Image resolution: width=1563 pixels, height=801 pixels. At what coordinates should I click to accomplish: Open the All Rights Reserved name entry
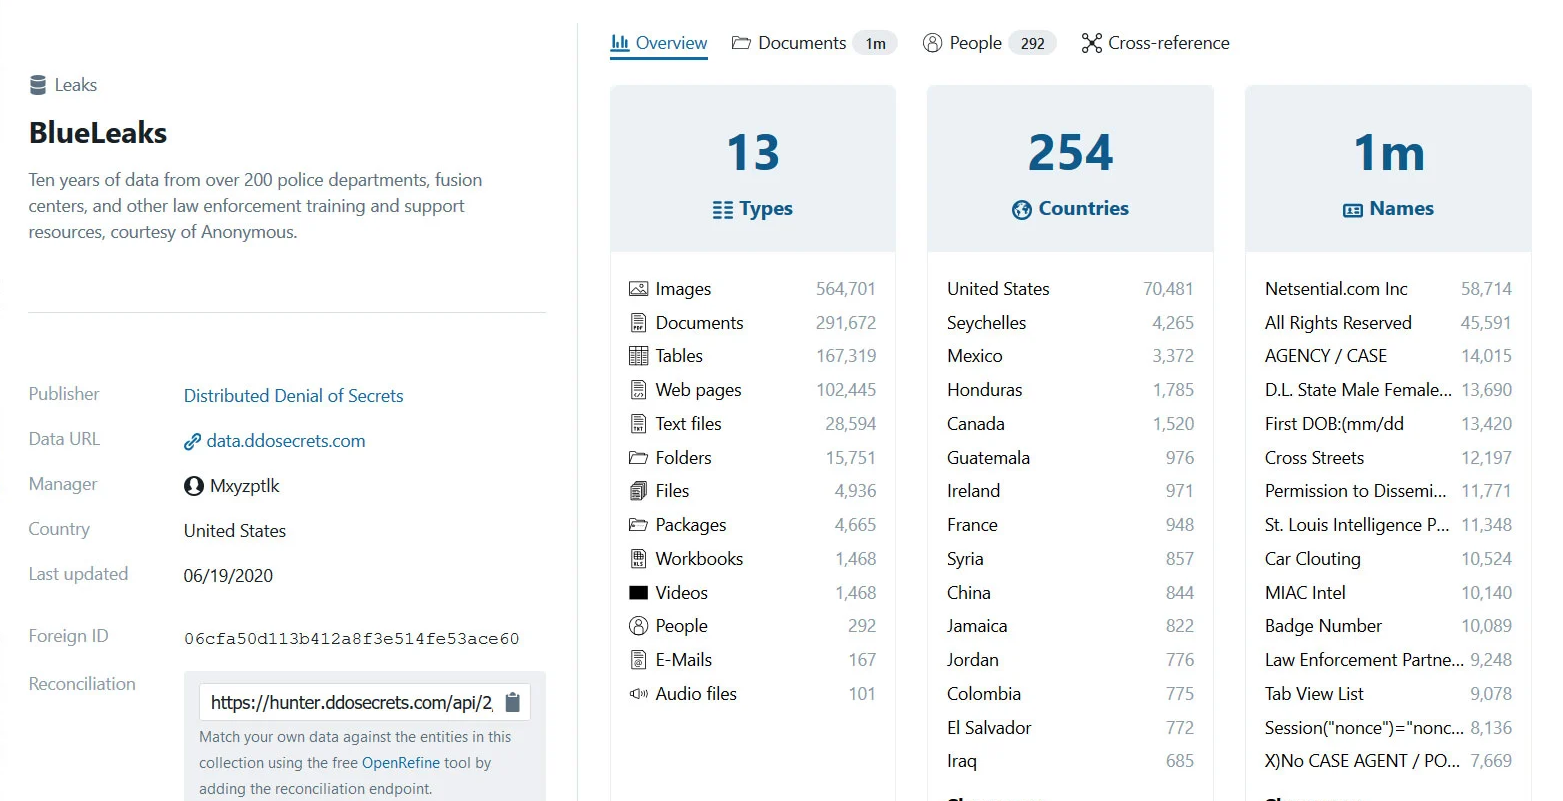pyautogui.click(x=1388, y=323)
